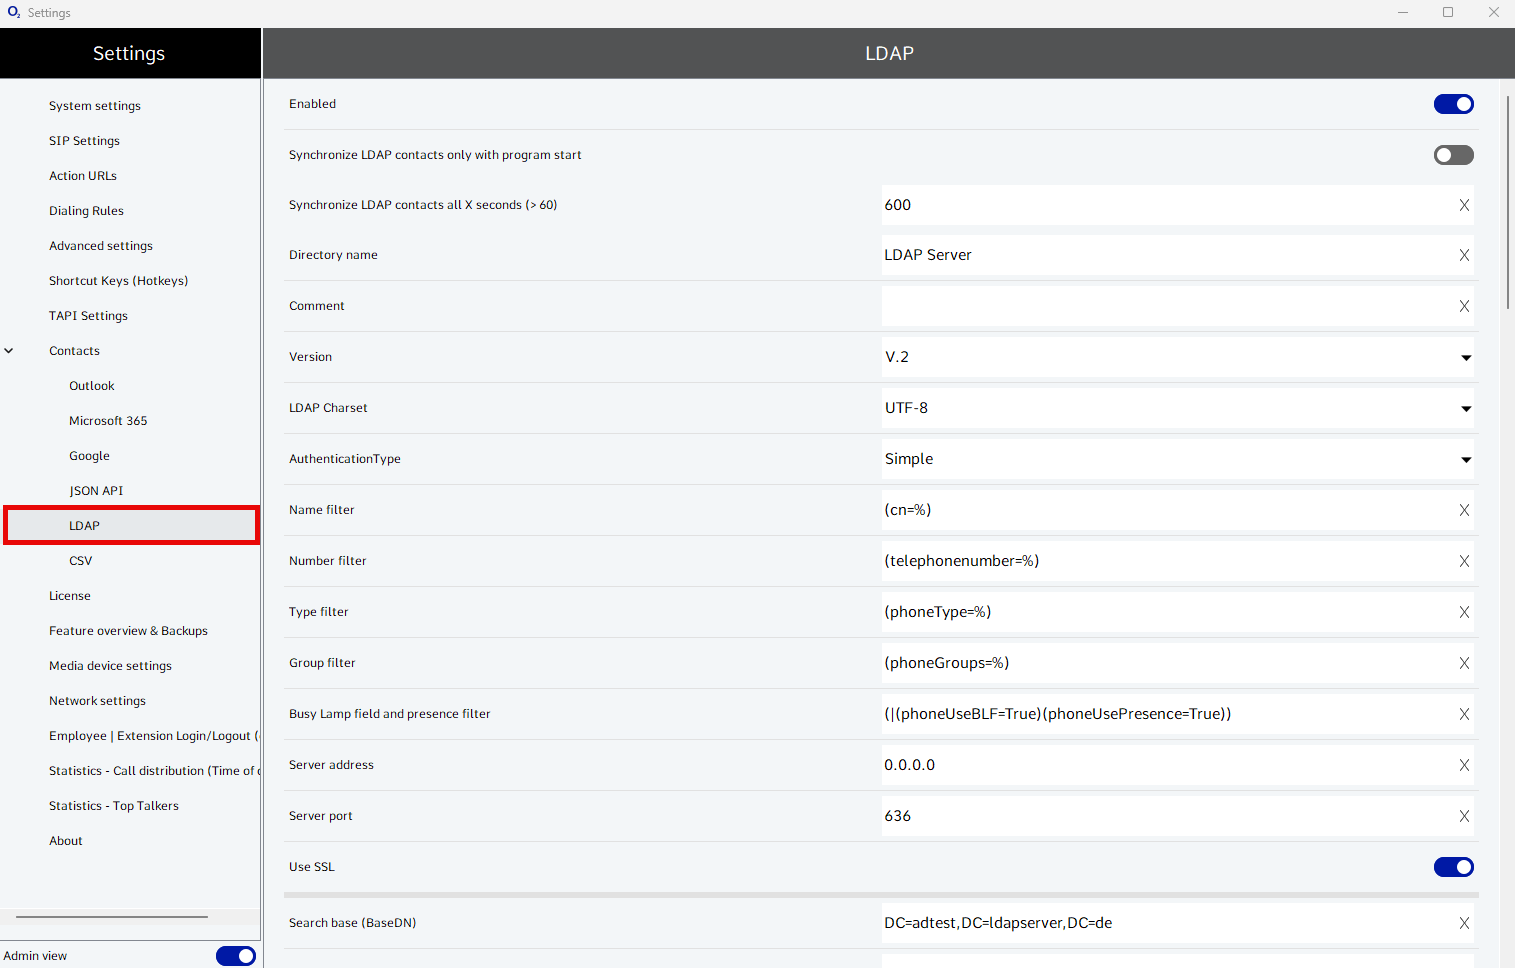Clear the Search base BaseDN with X
This screenshot has width=1515, height=968.
click(x=1464, y=923)
